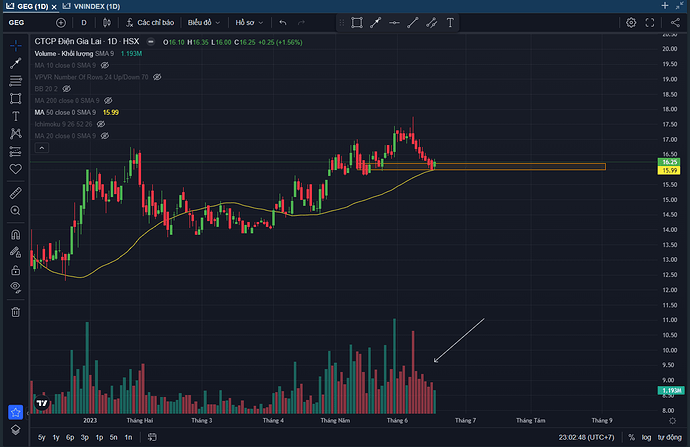Click the trash icon to remove drawings
The width and height of the screenshot is (690, 447).
pos(16,312)
